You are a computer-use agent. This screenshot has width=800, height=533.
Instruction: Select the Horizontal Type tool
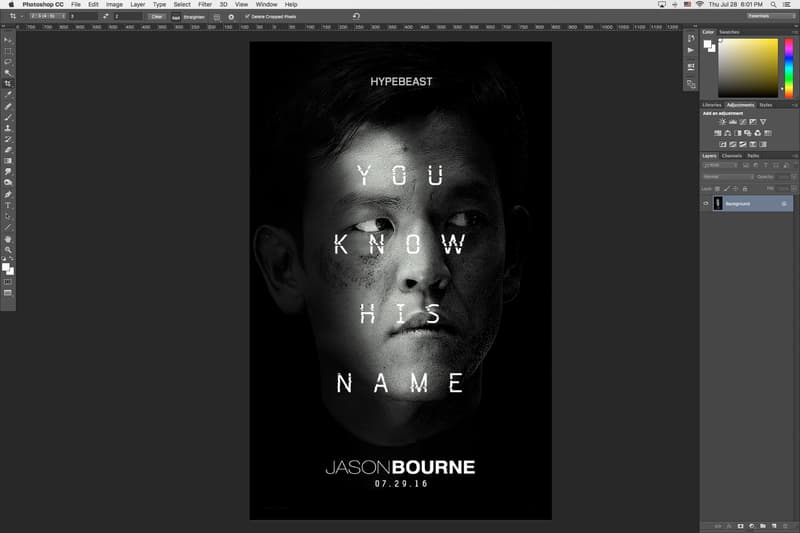[8, 206]
